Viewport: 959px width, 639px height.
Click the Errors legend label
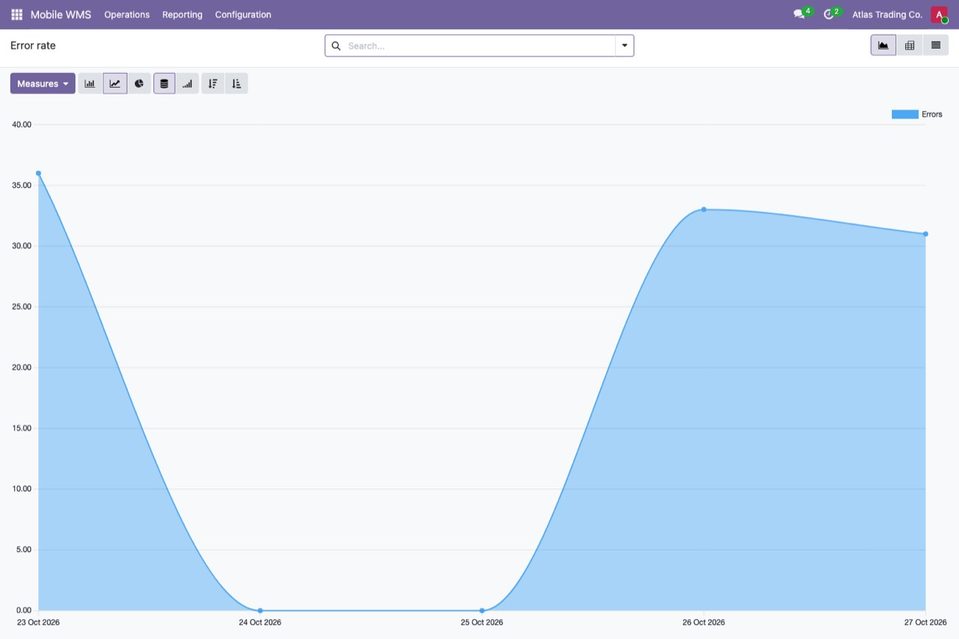(931, 114)
